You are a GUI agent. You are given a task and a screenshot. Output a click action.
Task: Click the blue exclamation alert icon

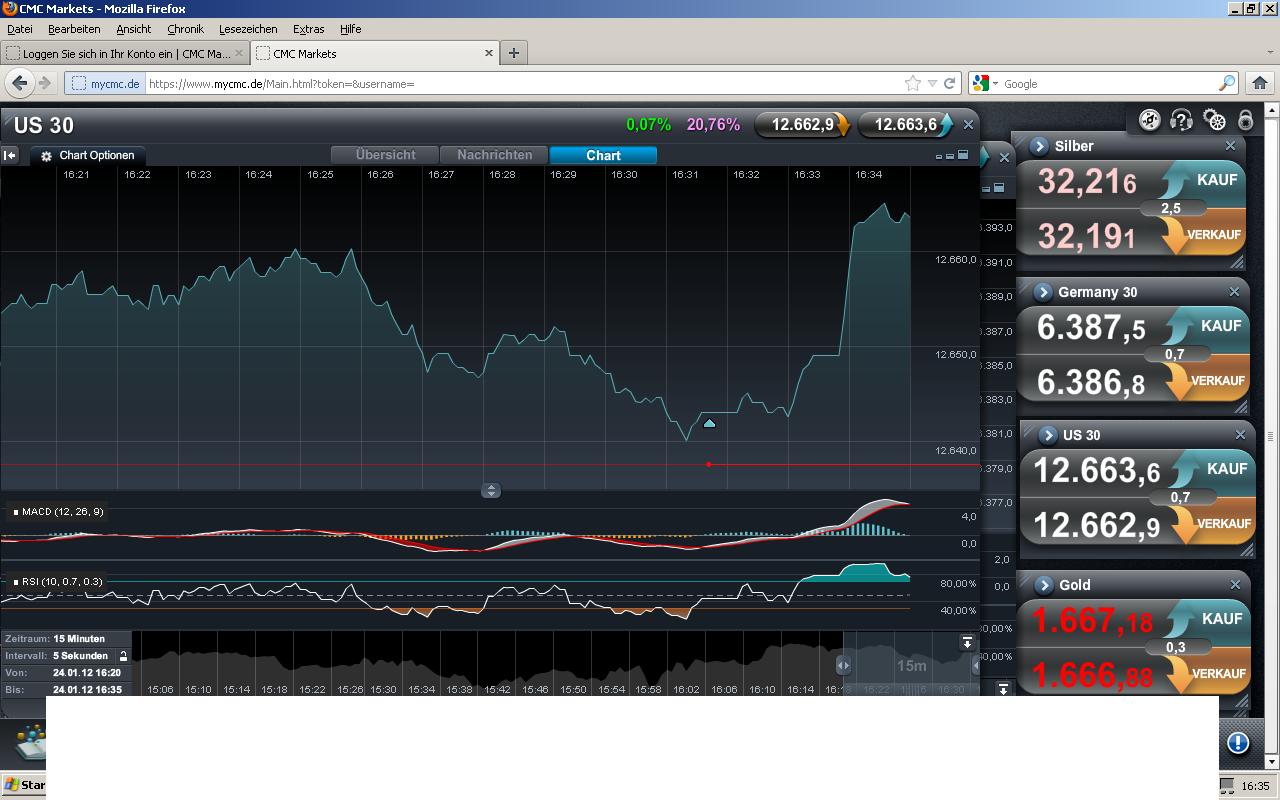[1237, 743]
